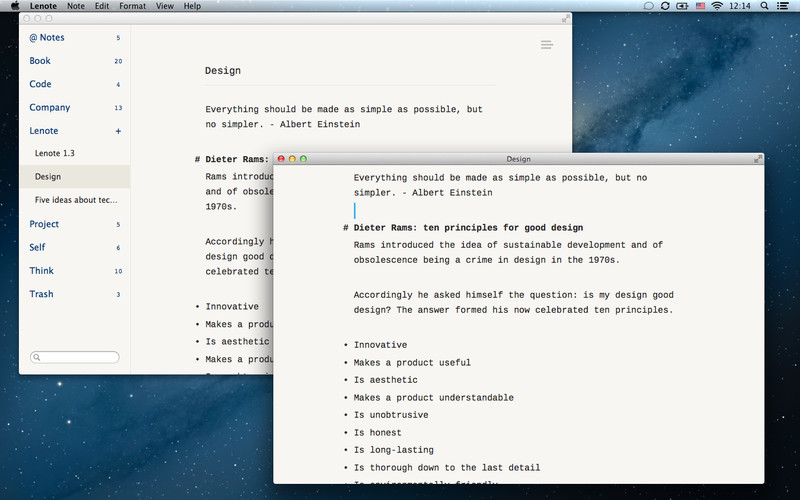Open the Help menu

point(192,6)
